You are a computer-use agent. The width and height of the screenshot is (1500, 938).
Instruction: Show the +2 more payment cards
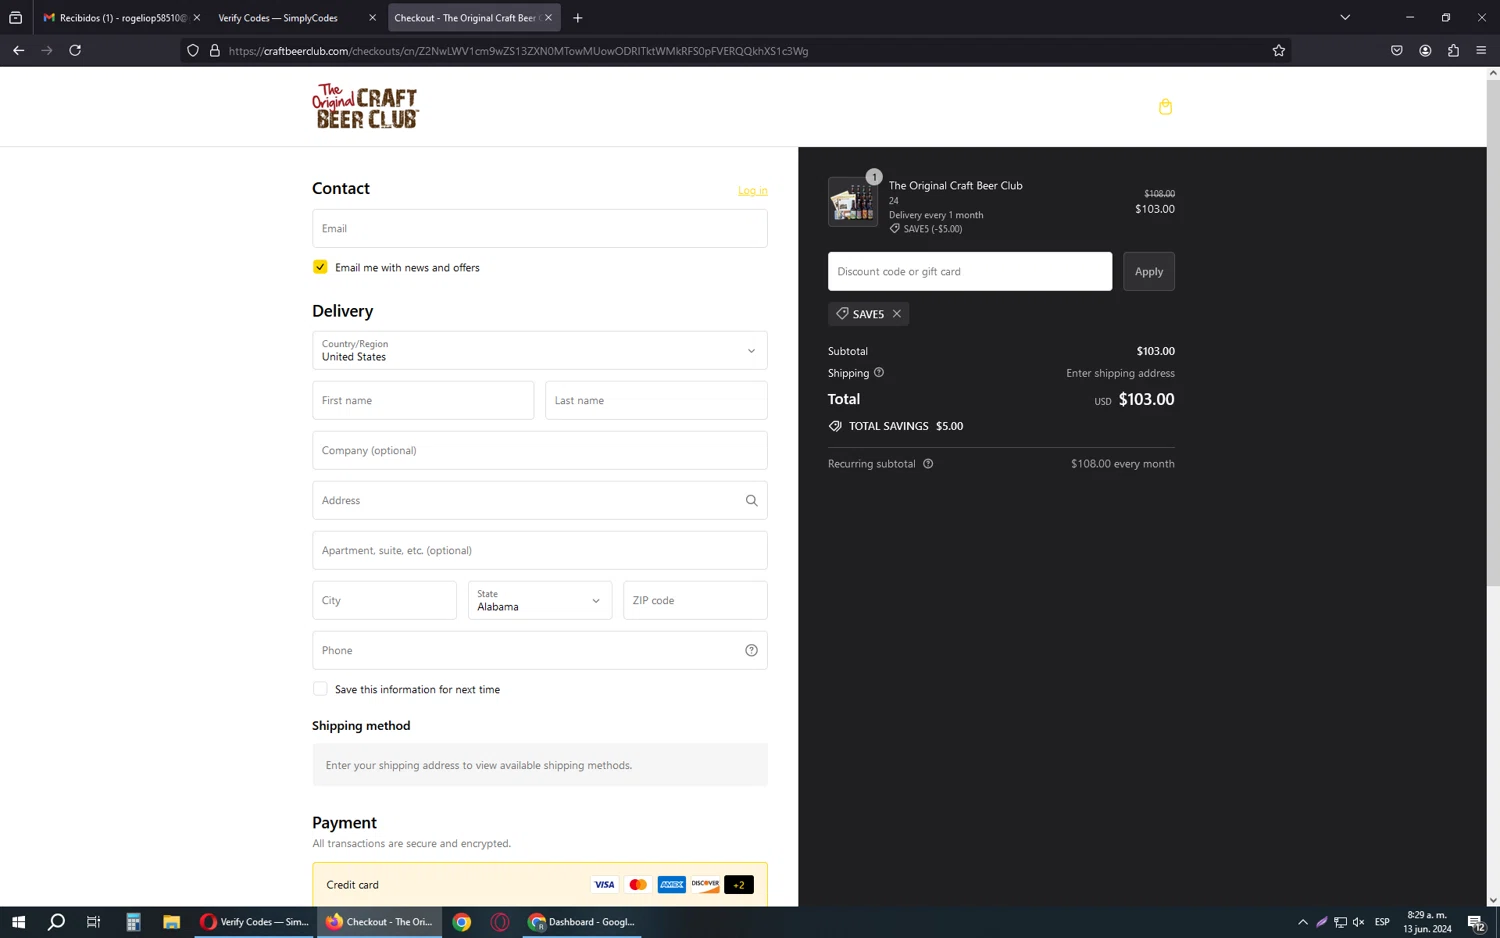tap(739, 885)
